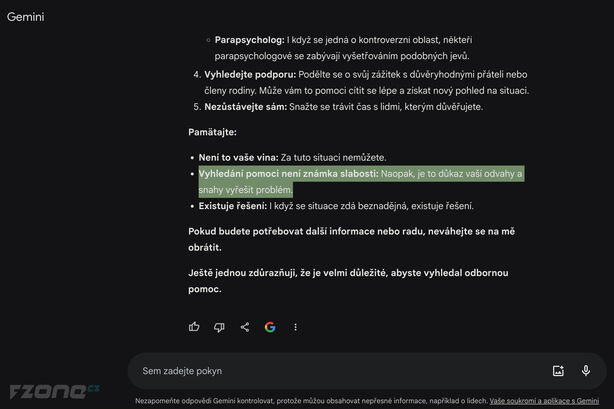Open the three-dot more options menu
The width and height of the screenshot is (614, 409).
coord(295,327)
